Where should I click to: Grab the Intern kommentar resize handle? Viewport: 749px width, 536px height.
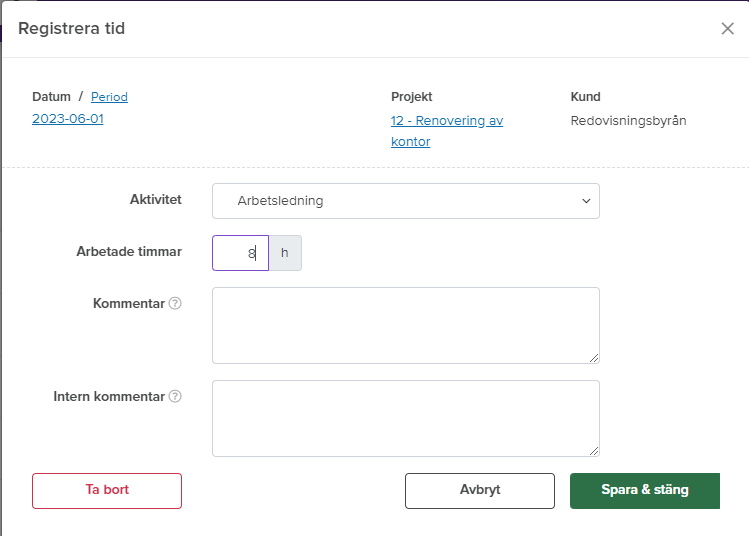click(594, 451)
